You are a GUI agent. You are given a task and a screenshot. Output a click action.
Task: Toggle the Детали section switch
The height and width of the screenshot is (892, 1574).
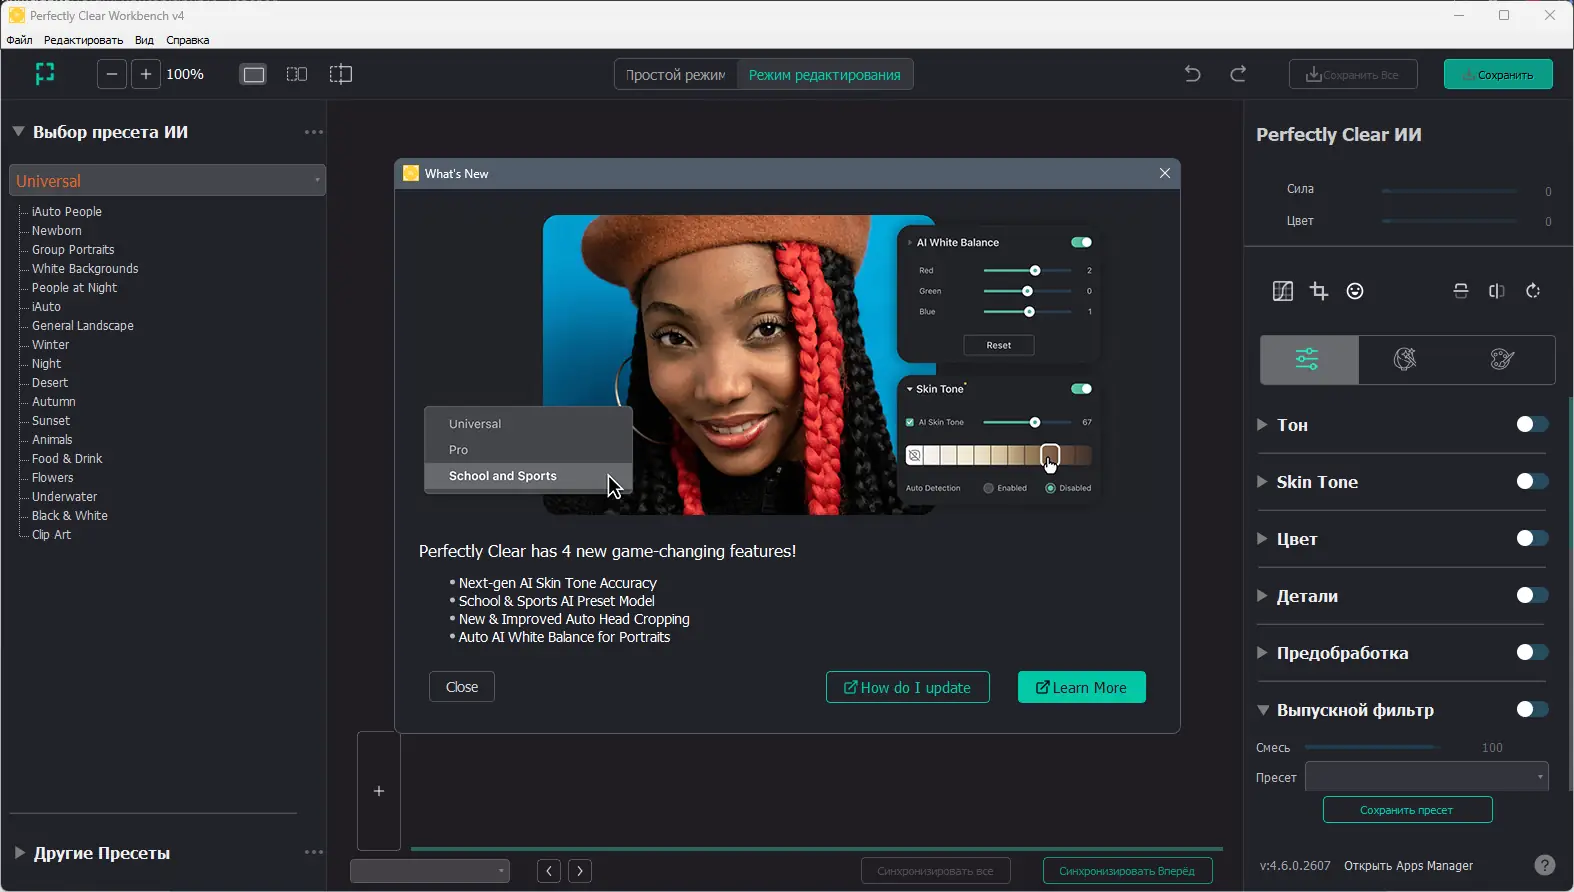pos(1532,595)
